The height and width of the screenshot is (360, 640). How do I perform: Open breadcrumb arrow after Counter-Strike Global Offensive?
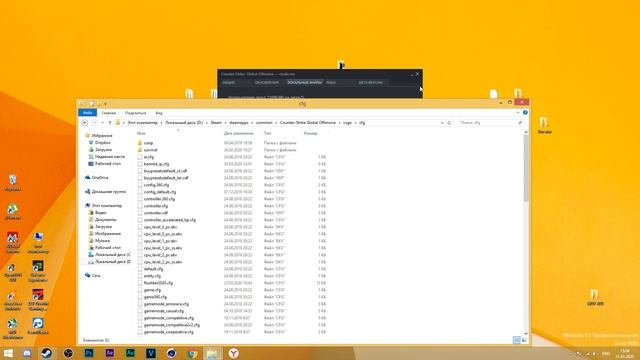click(339, 123)
